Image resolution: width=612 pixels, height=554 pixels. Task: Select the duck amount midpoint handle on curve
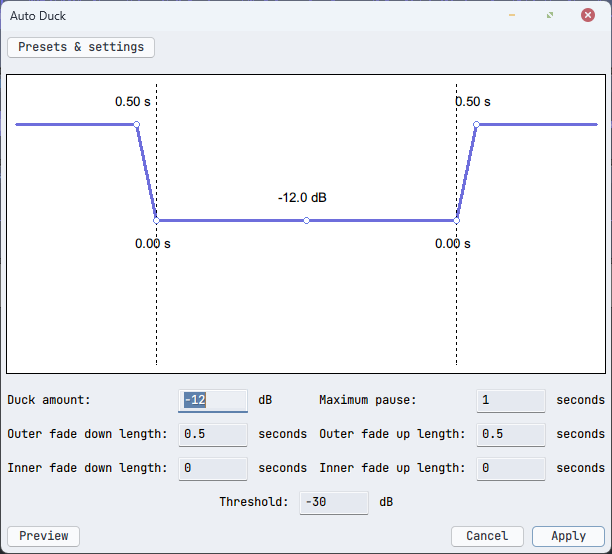tap(306, 220)
